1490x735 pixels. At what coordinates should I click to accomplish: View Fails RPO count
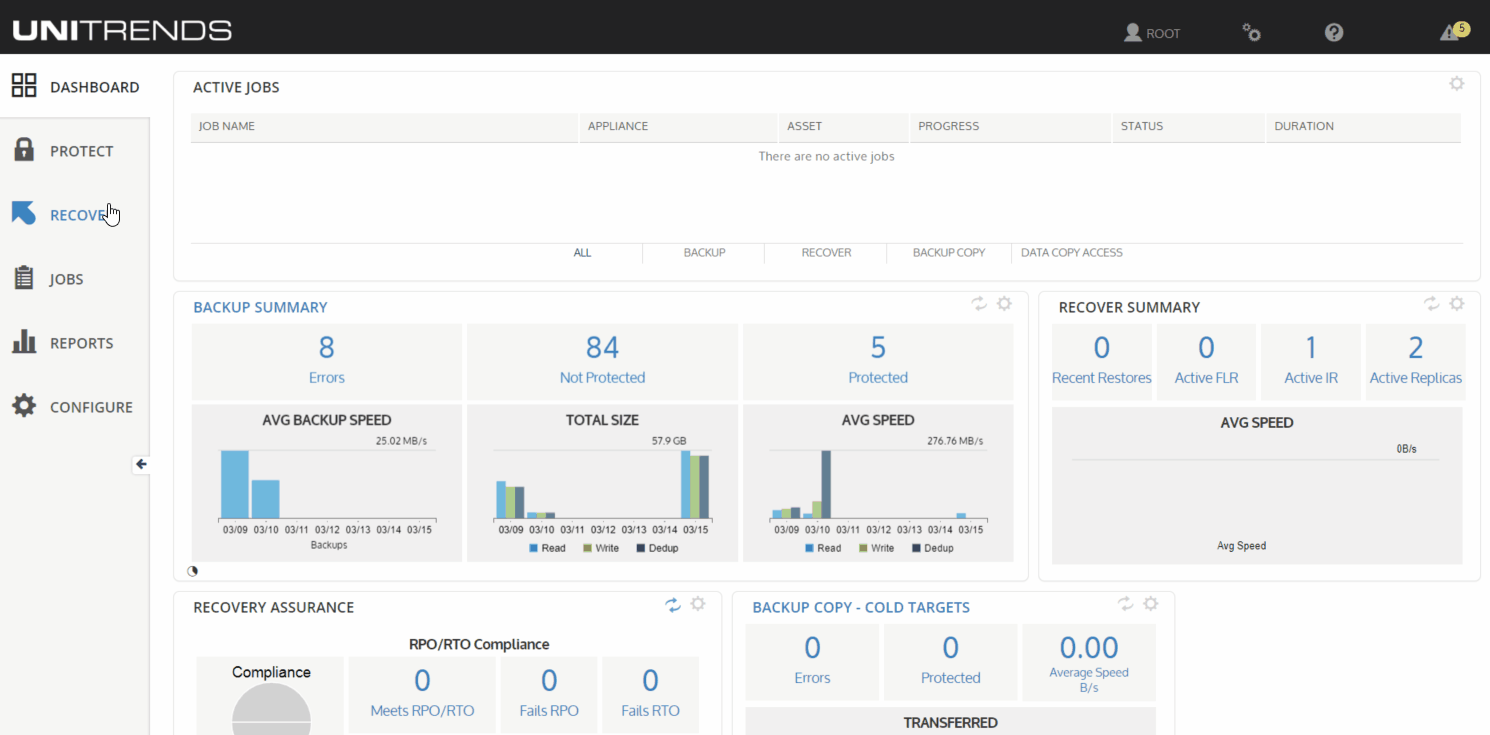click(x=549, y=694)
